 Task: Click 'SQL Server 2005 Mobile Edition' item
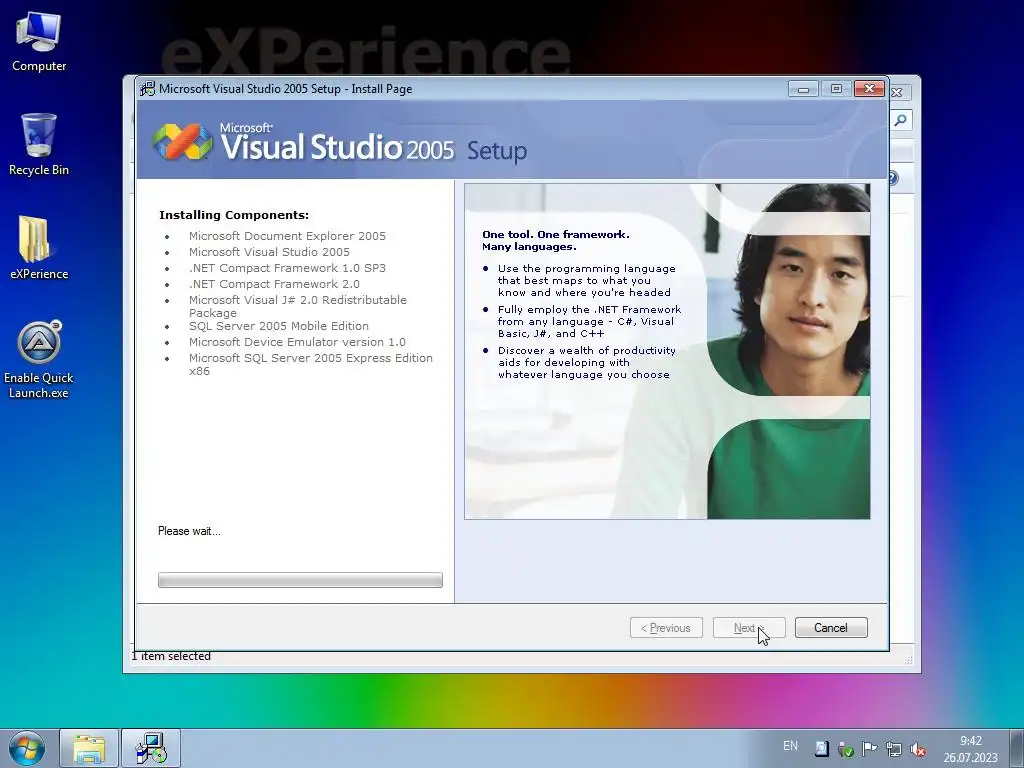pyautogui.click(x=279, y=326)
